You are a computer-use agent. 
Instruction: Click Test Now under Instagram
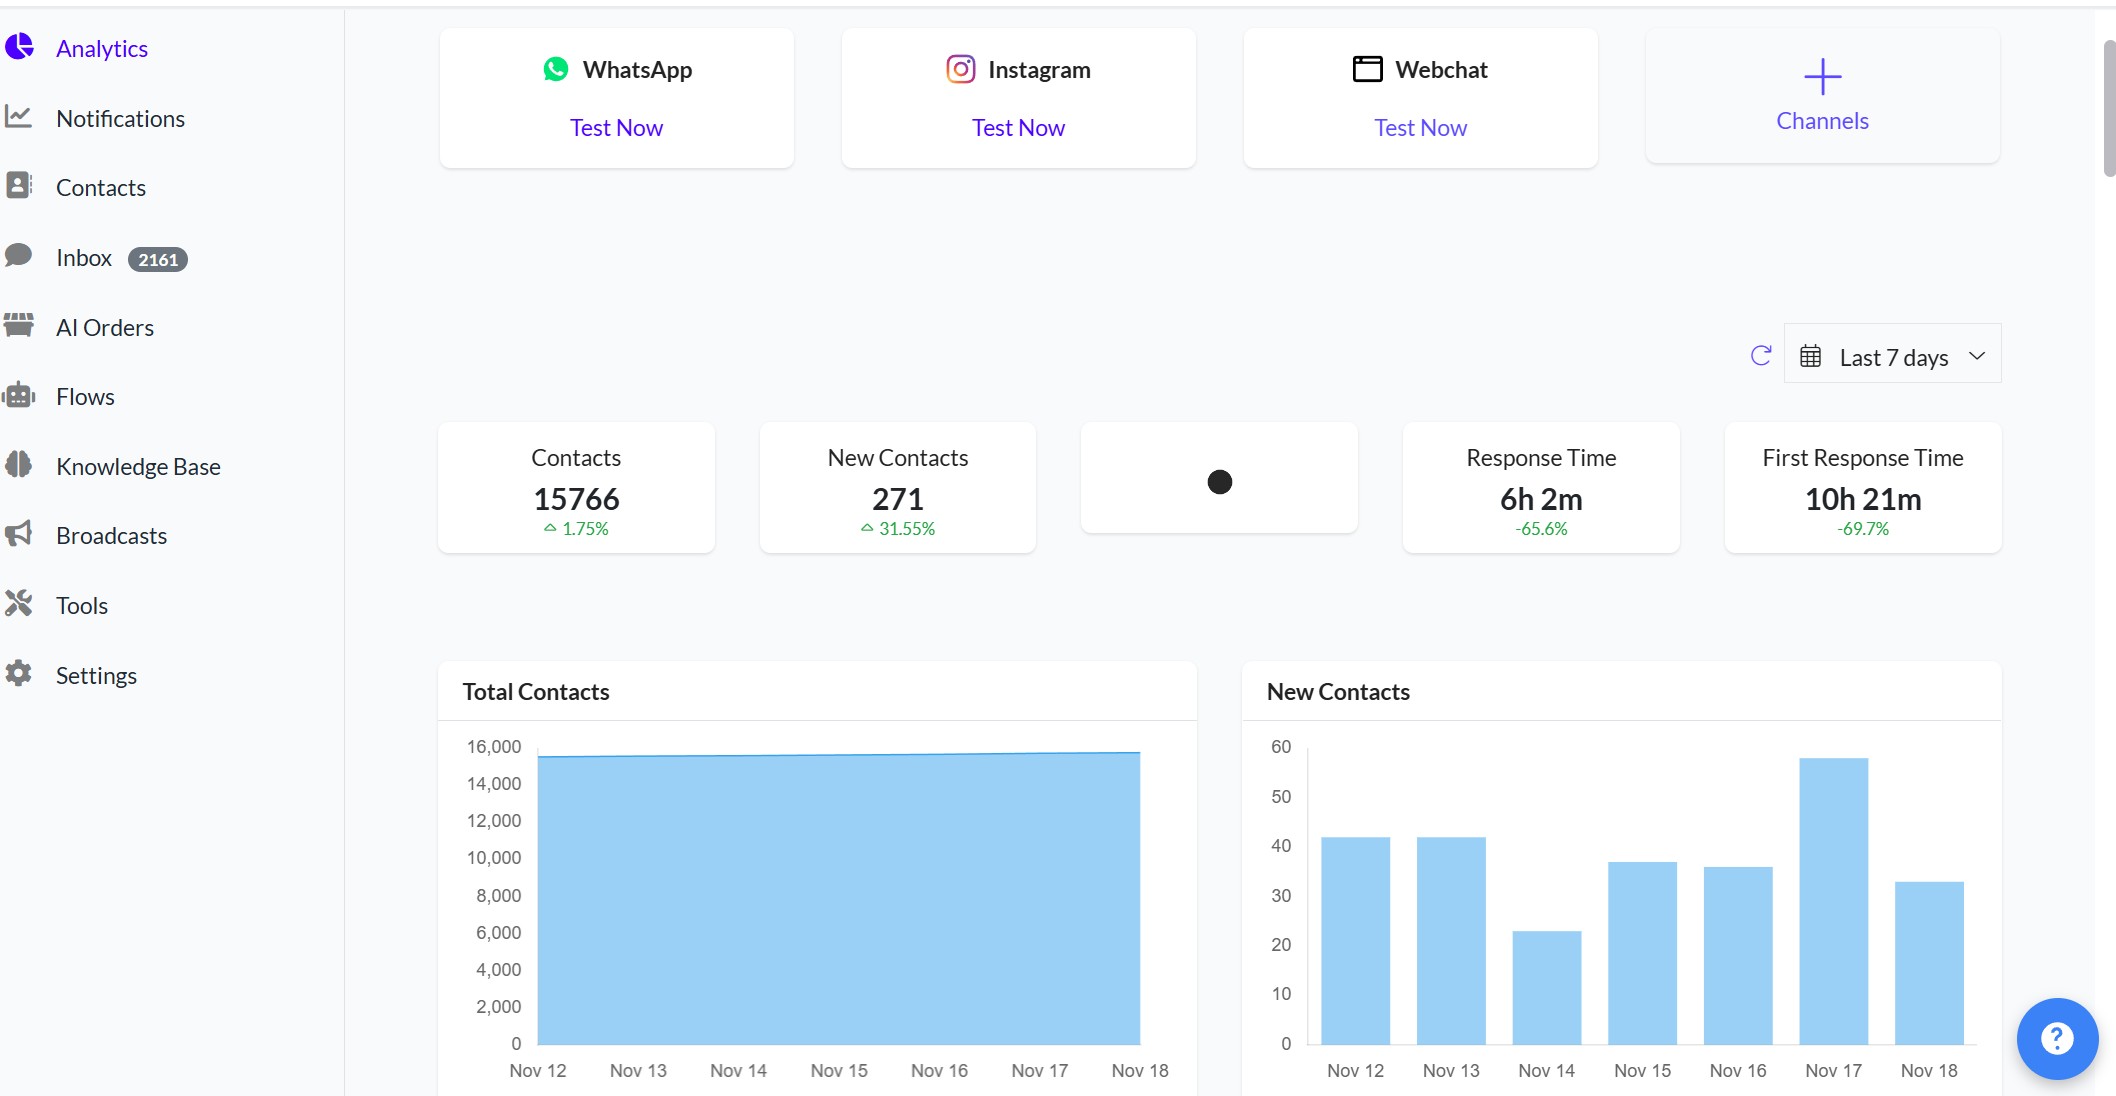tap(1018, 128)
